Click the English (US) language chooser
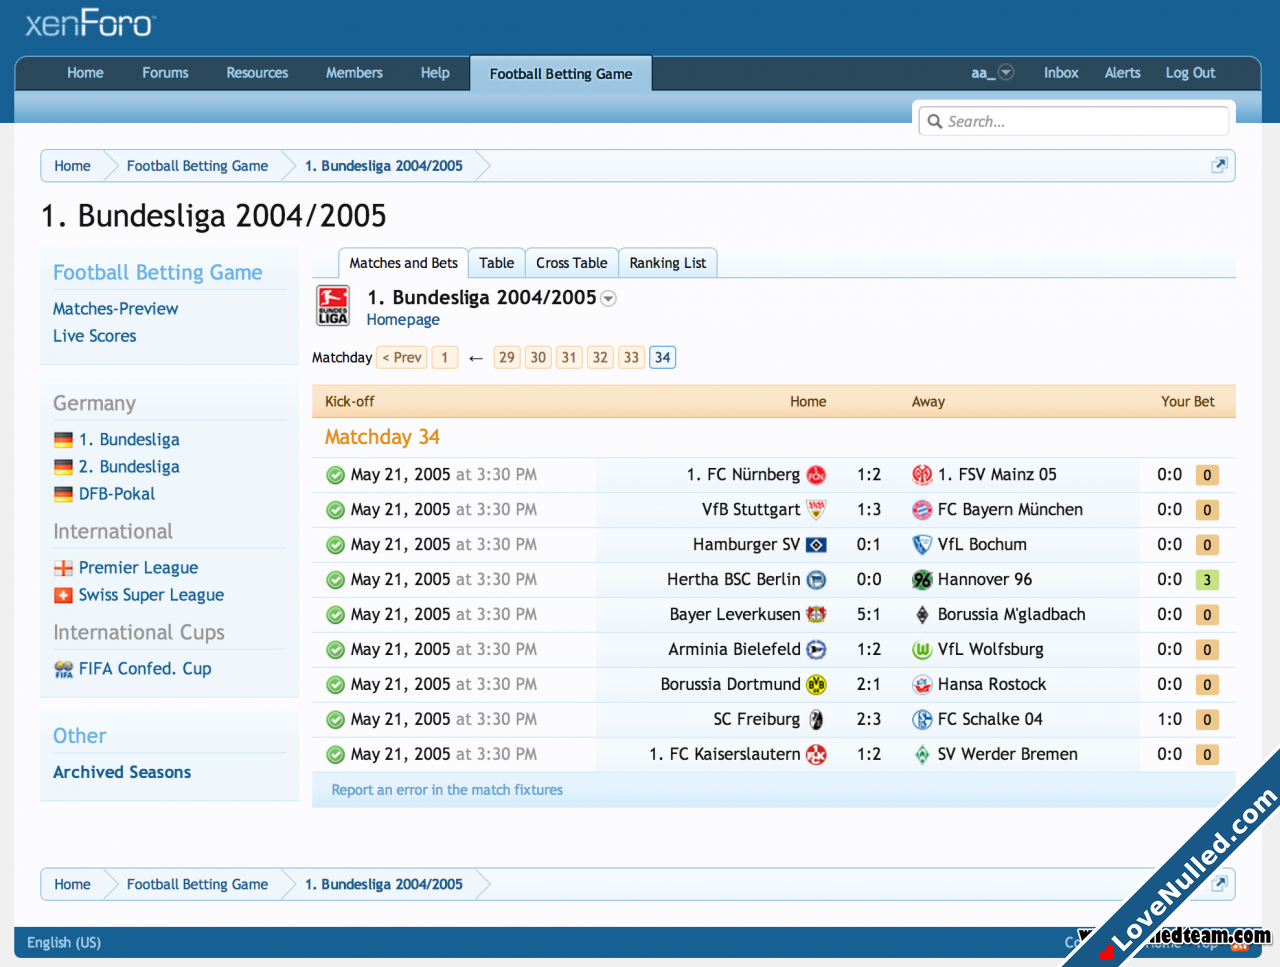 64,942
